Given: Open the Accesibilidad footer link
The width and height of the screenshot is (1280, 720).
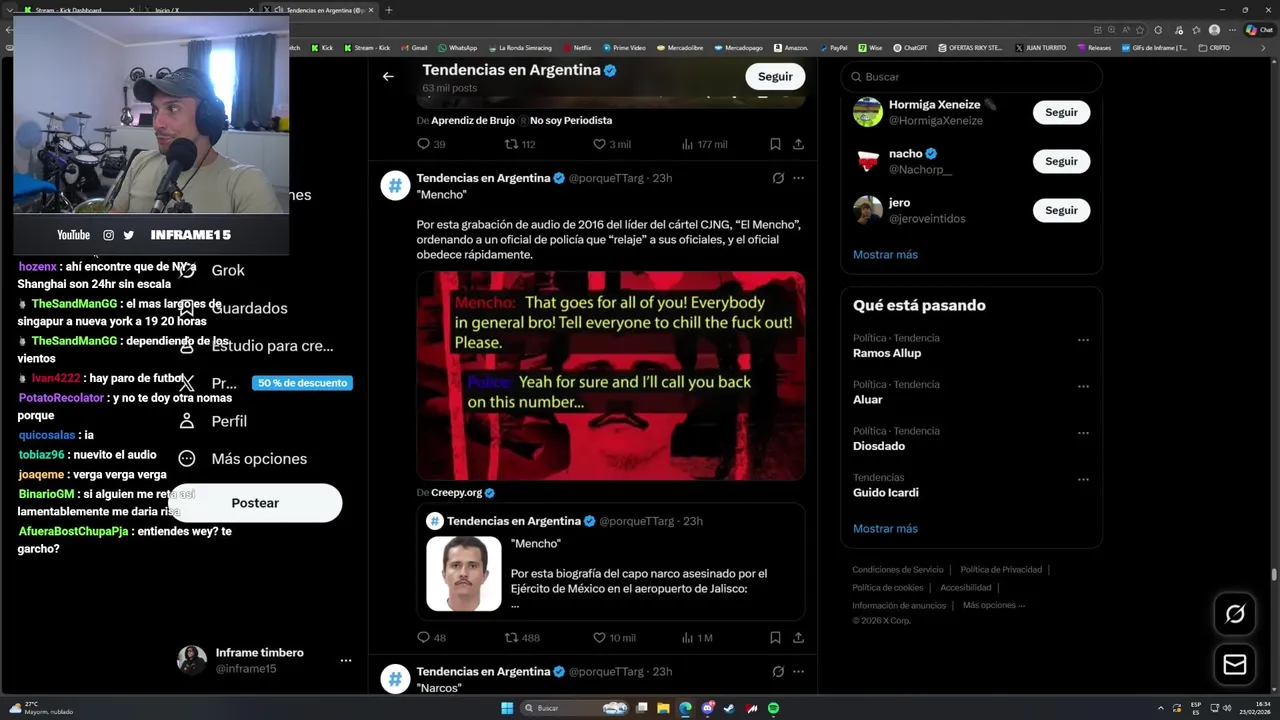Looking at the screenshot, I should click(x=966, y=587).
